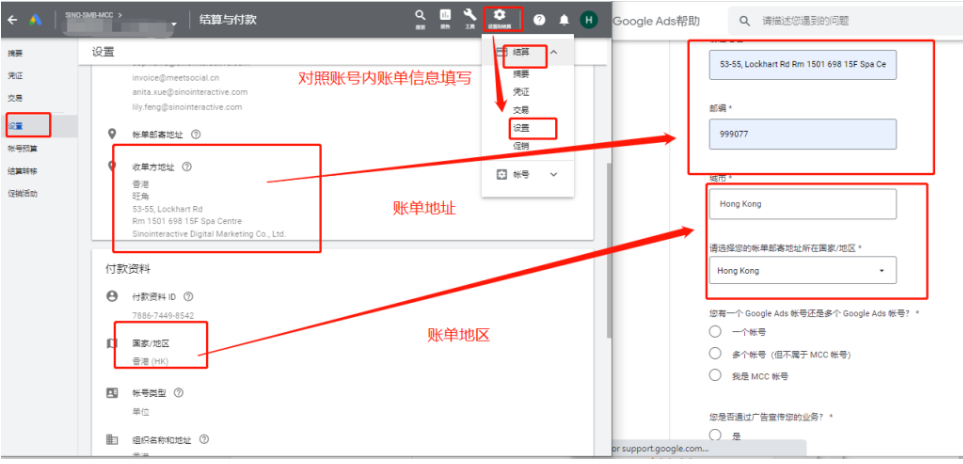Image resolution: width=963 pixels, height=464 pixels.
Task: Click the settings panel vertical scrollbar
Action: click(609, 250)
